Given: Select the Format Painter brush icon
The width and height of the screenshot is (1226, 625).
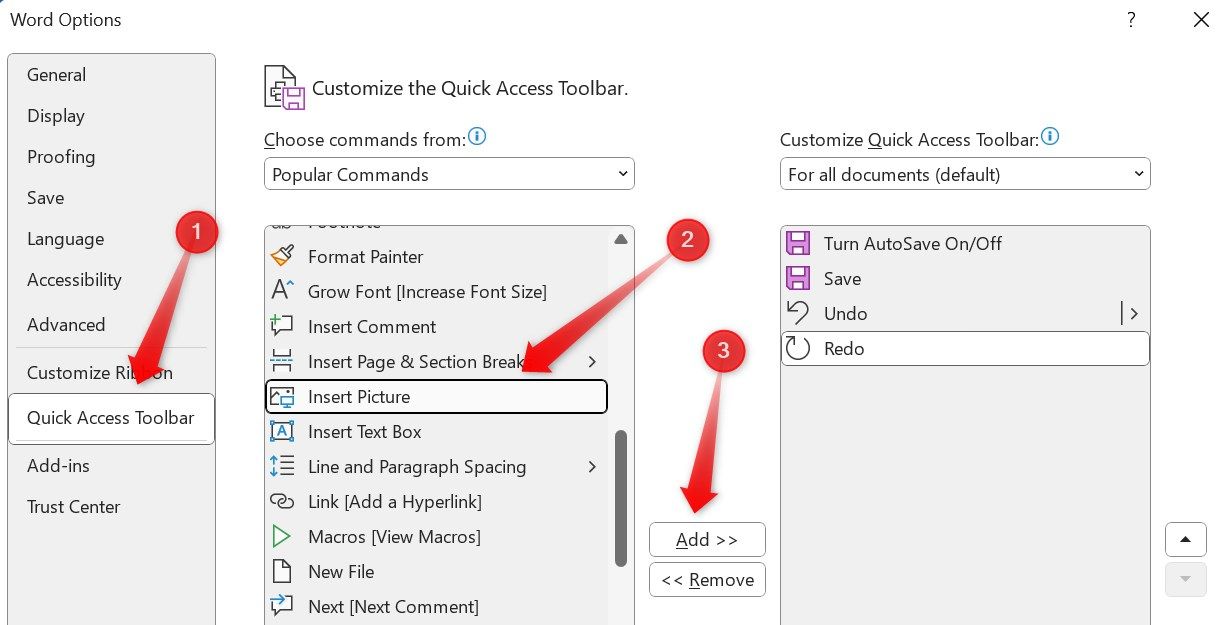Looking at the screenshot, I should (282, 256).
